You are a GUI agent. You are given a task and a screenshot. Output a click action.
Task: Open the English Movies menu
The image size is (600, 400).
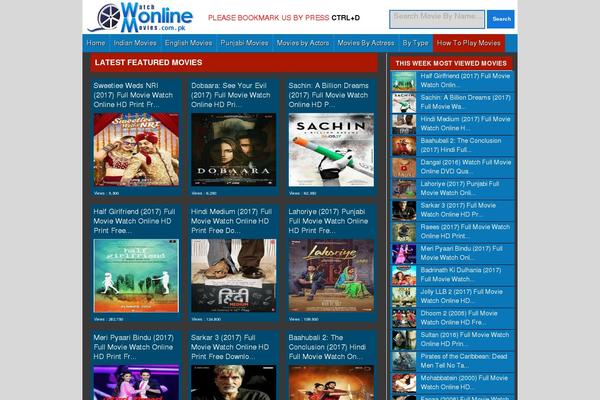pos(188,43)
